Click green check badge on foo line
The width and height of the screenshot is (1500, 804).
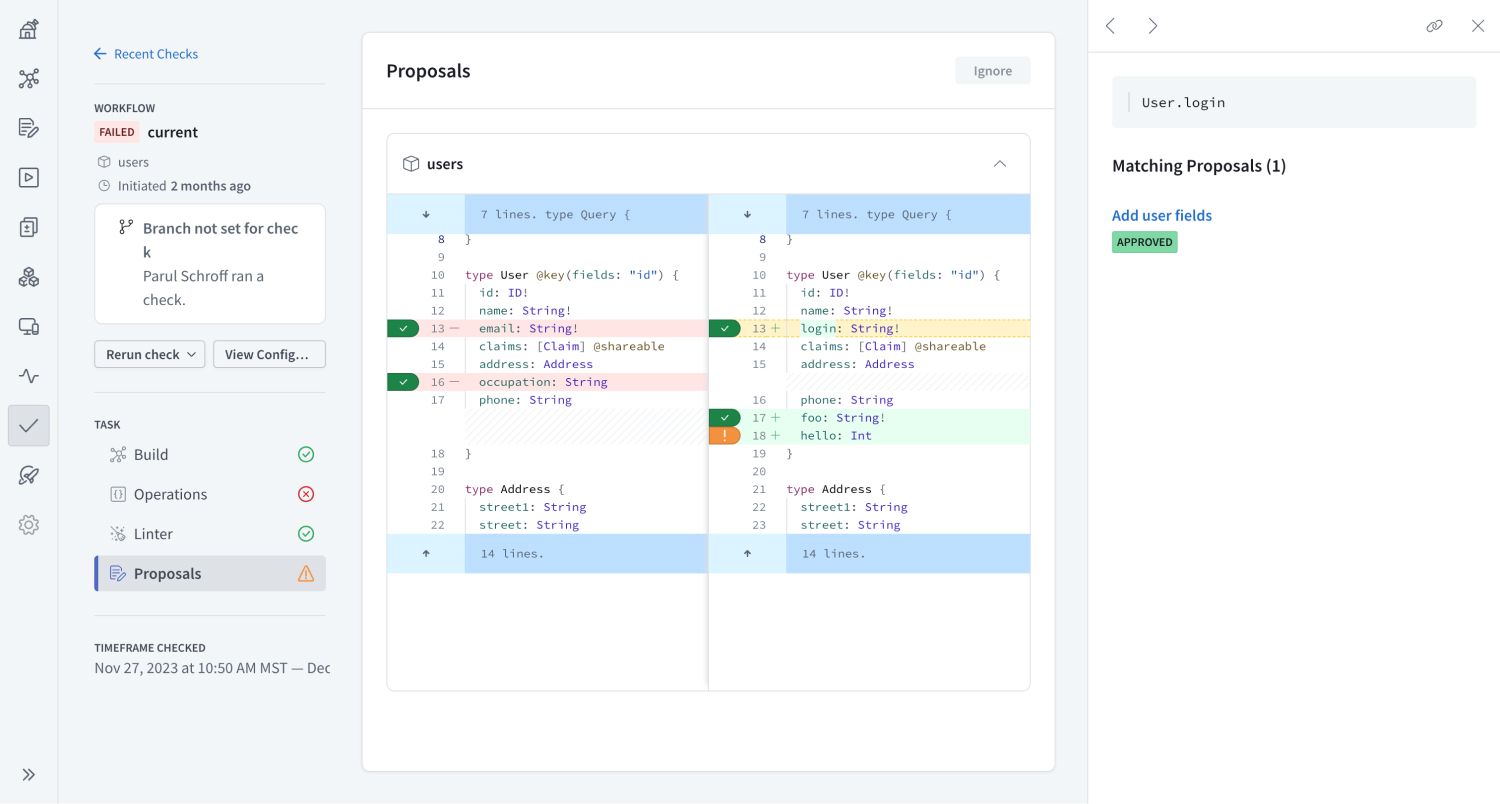point(724,418)
